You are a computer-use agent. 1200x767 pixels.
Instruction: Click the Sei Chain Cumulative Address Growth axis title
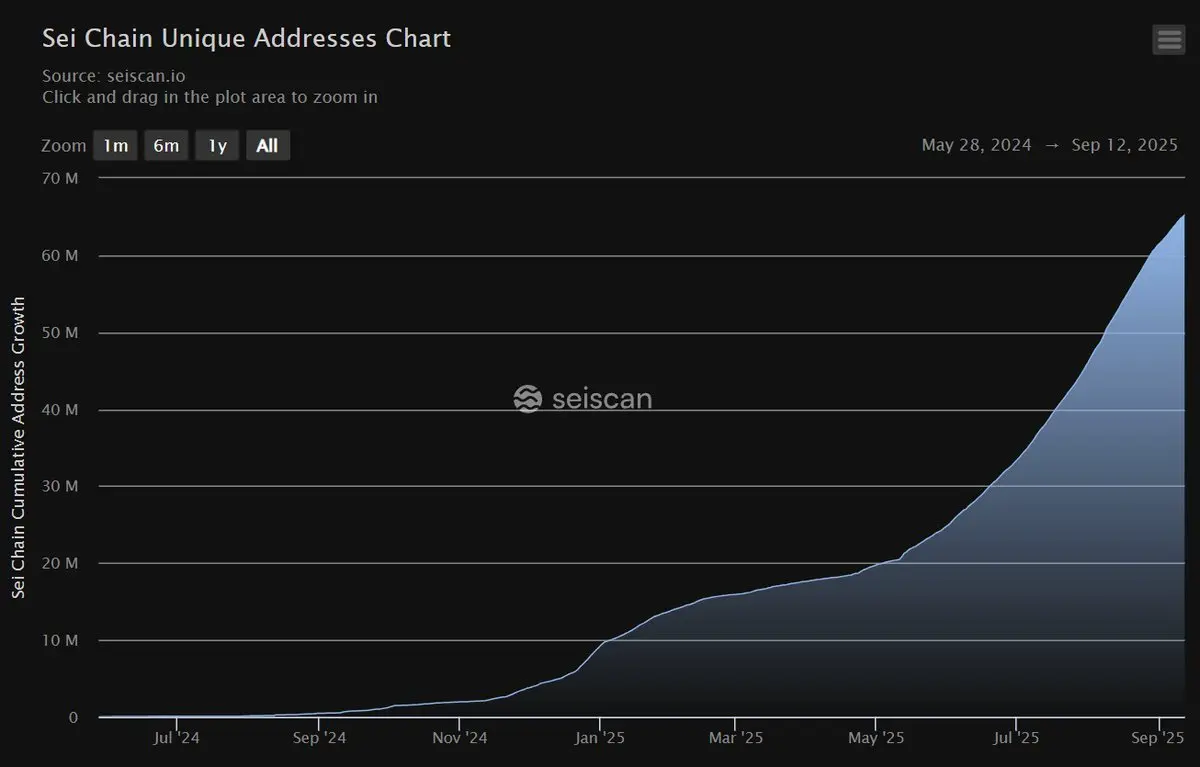(x=18, y=448)
